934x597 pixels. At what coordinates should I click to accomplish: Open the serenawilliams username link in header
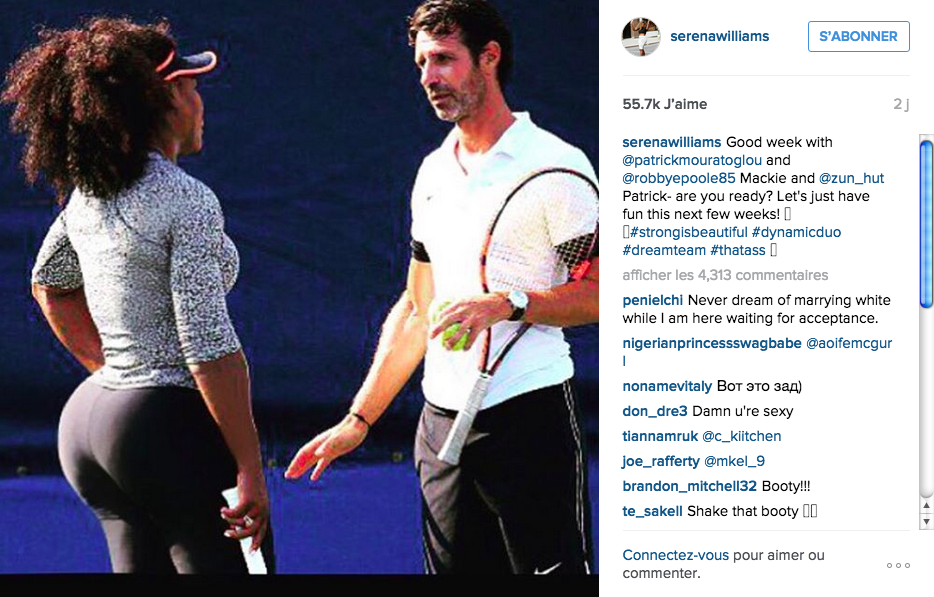pos(720,36)
